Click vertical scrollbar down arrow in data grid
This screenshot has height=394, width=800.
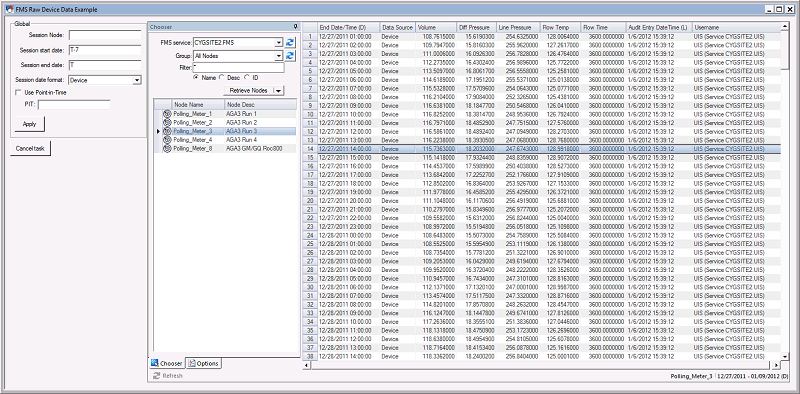tap(785, 356)
